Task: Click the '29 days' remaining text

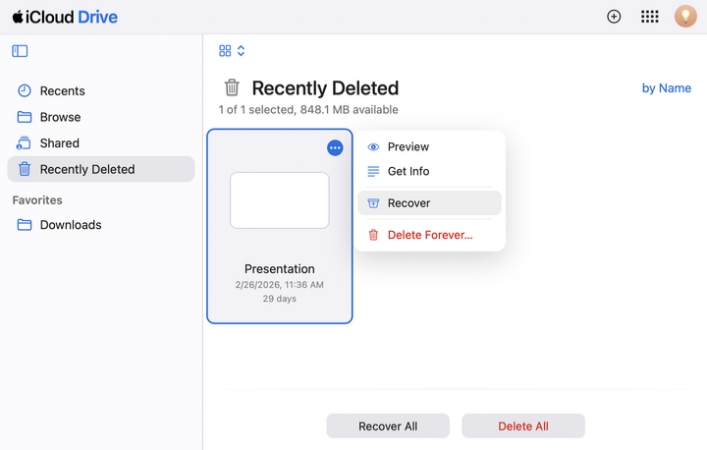Action: (x=280, y=298)
